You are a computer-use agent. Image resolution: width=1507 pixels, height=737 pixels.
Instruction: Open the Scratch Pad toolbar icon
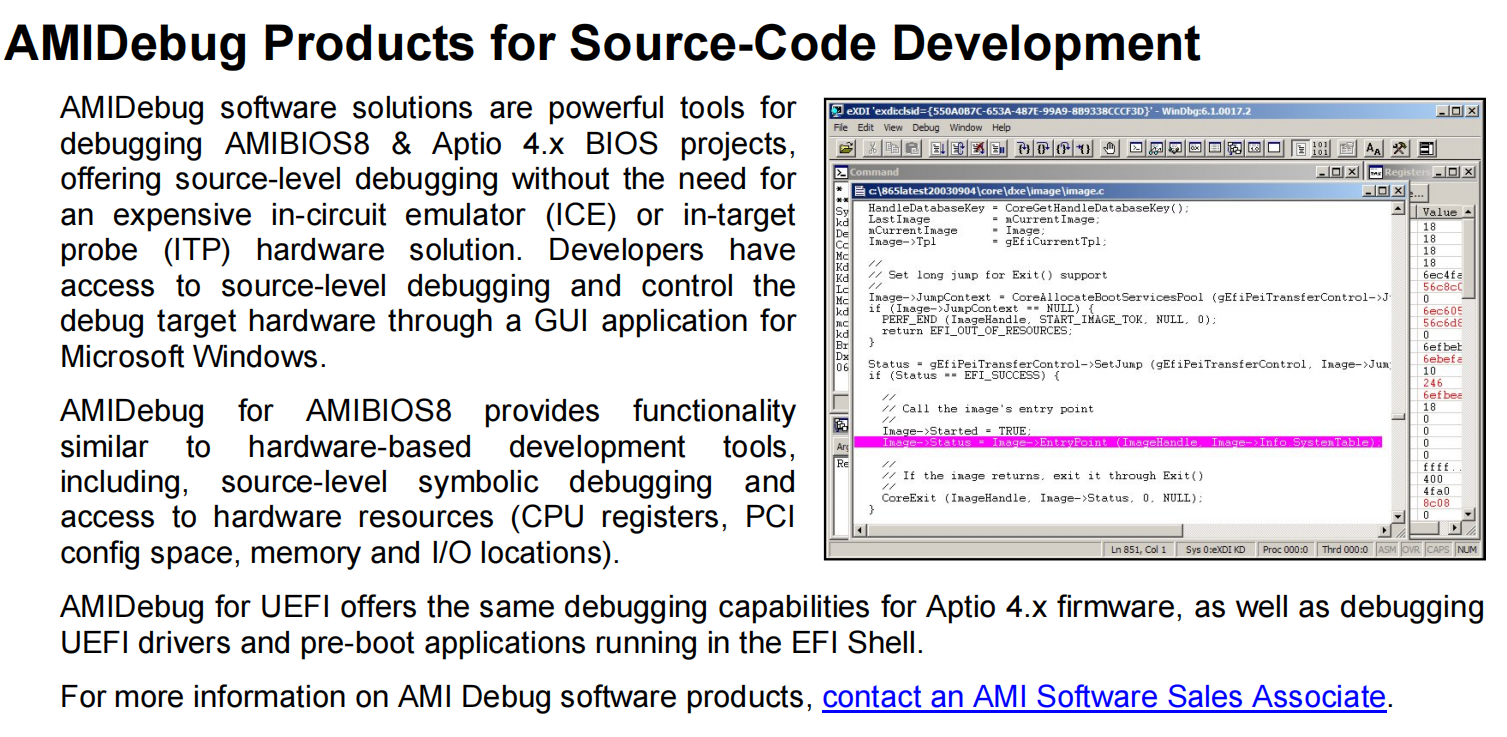[x=1274, y=148]
